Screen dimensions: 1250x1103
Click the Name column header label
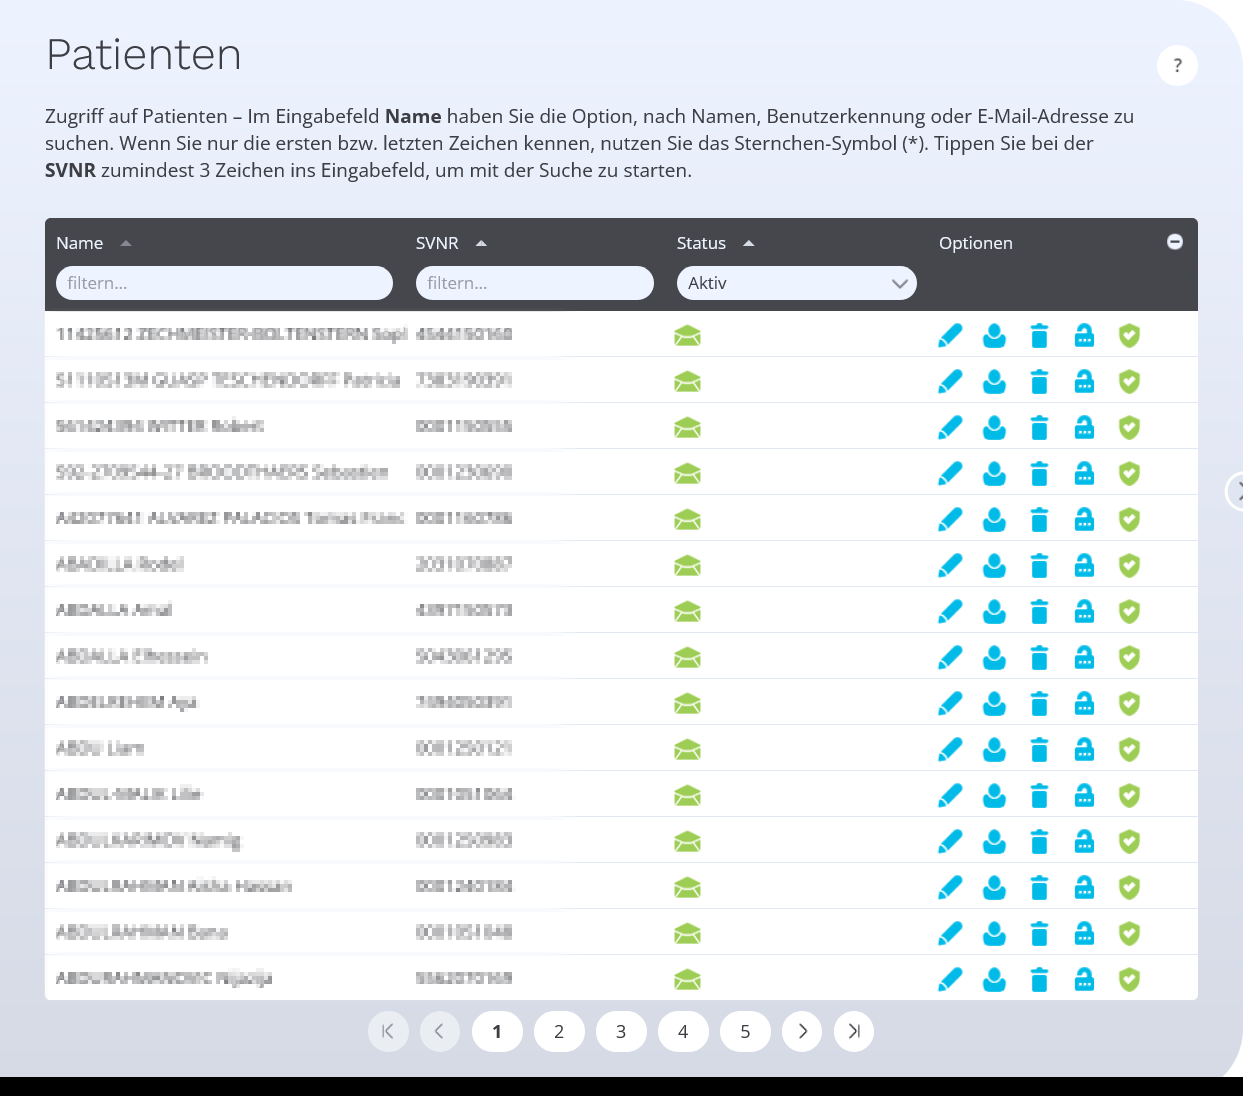80,243
